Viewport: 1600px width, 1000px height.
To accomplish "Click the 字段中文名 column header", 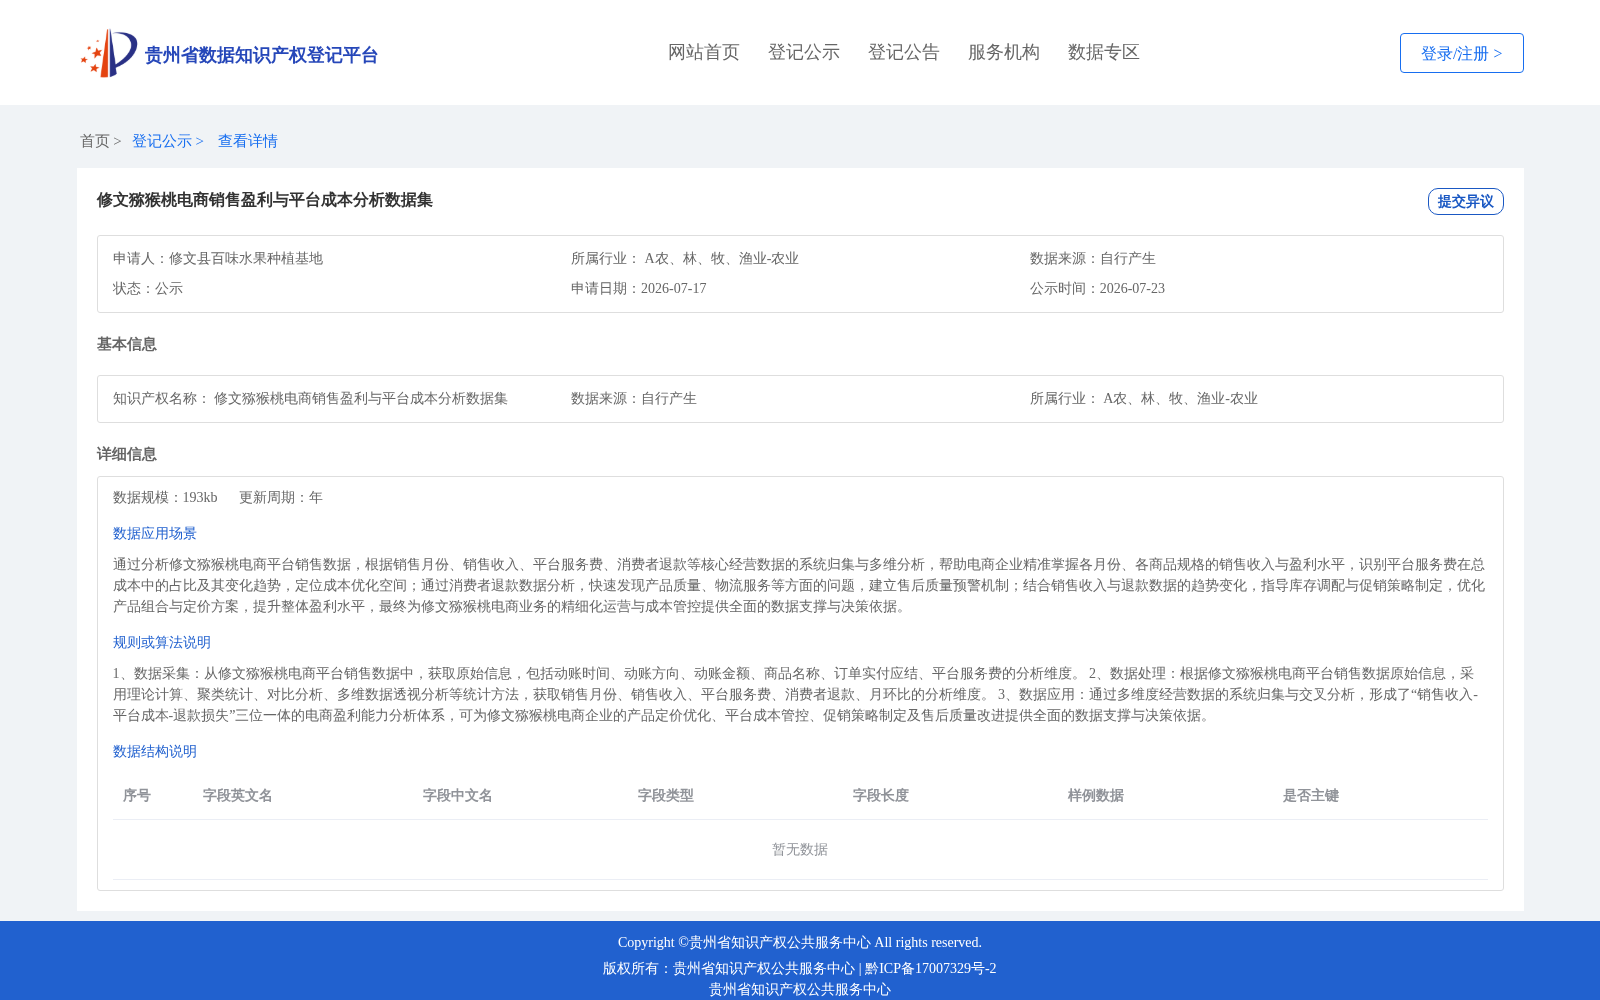I will pyautogui.click(x=458, y=795).
